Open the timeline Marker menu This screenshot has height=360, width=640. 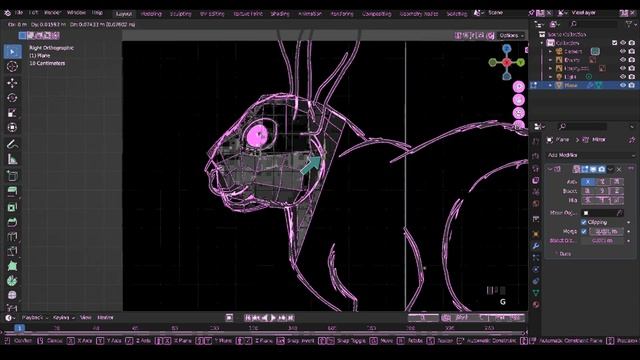(105, 318)
